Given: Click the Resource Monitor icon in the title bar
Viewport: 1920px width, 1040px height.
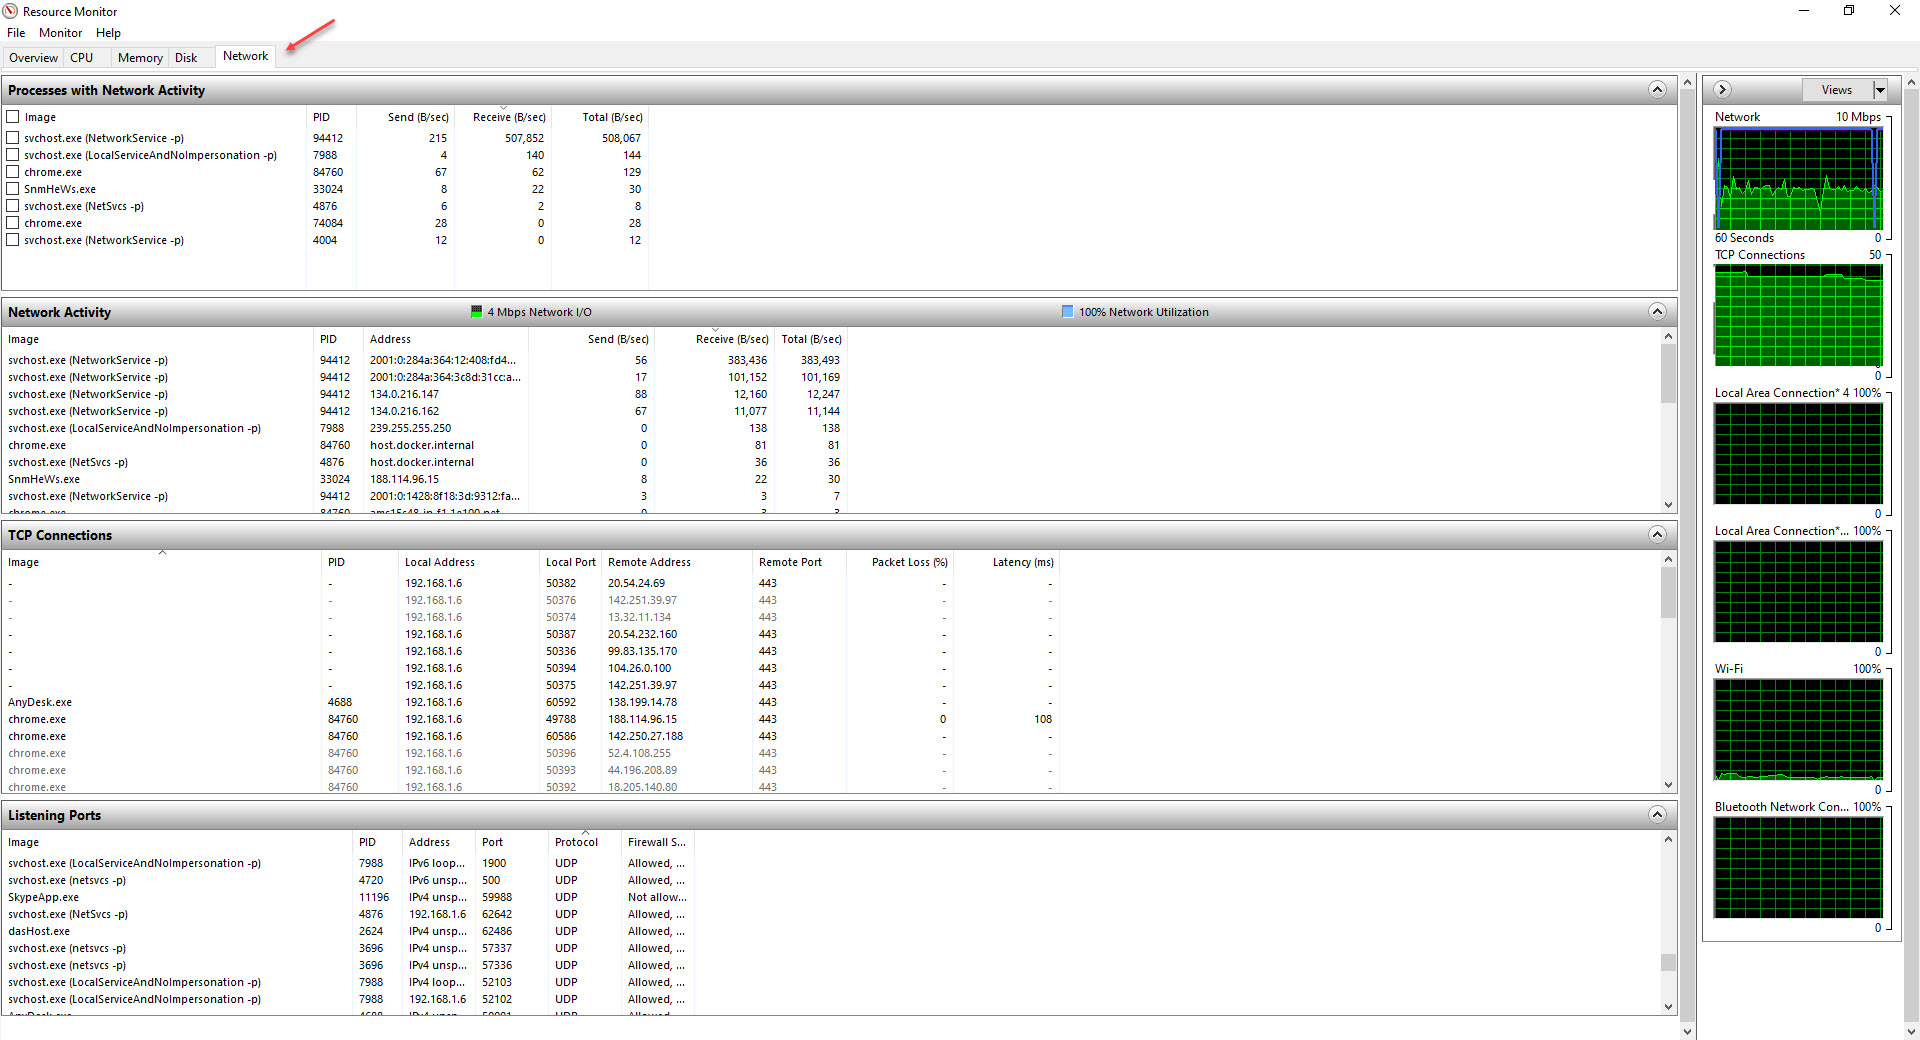Looking at the screenshot, I should tap(9, 11).
